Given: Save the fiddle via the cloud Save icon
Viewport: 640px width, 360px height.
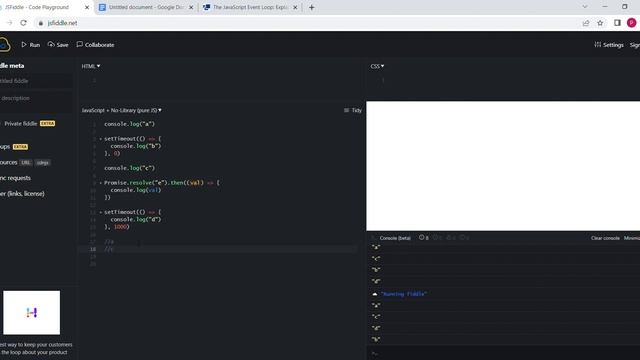Looking at the screenshot, I should [x=51, y=44].
